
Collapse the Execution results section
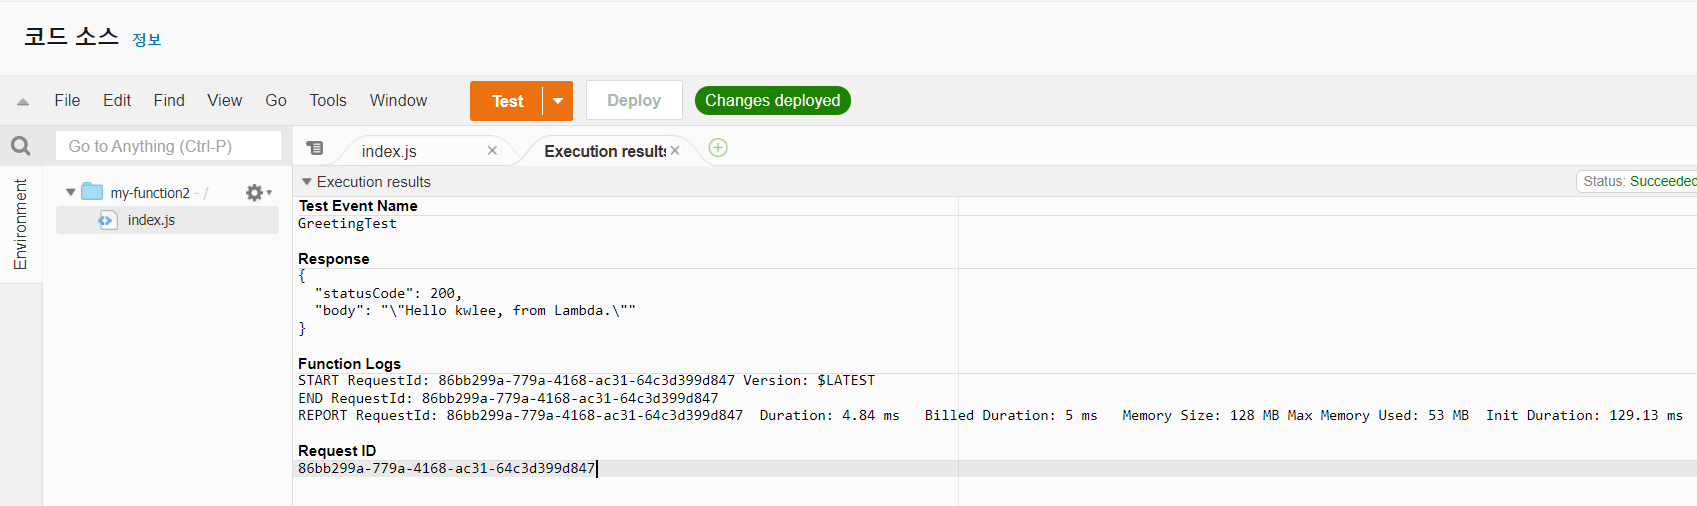[x=307, y=181]
